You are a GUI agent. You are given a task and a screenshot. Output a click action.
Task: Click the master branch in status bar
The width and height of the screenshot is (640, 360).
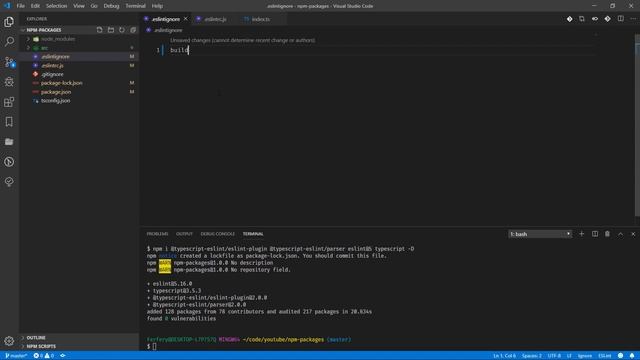tap(16, 356)
